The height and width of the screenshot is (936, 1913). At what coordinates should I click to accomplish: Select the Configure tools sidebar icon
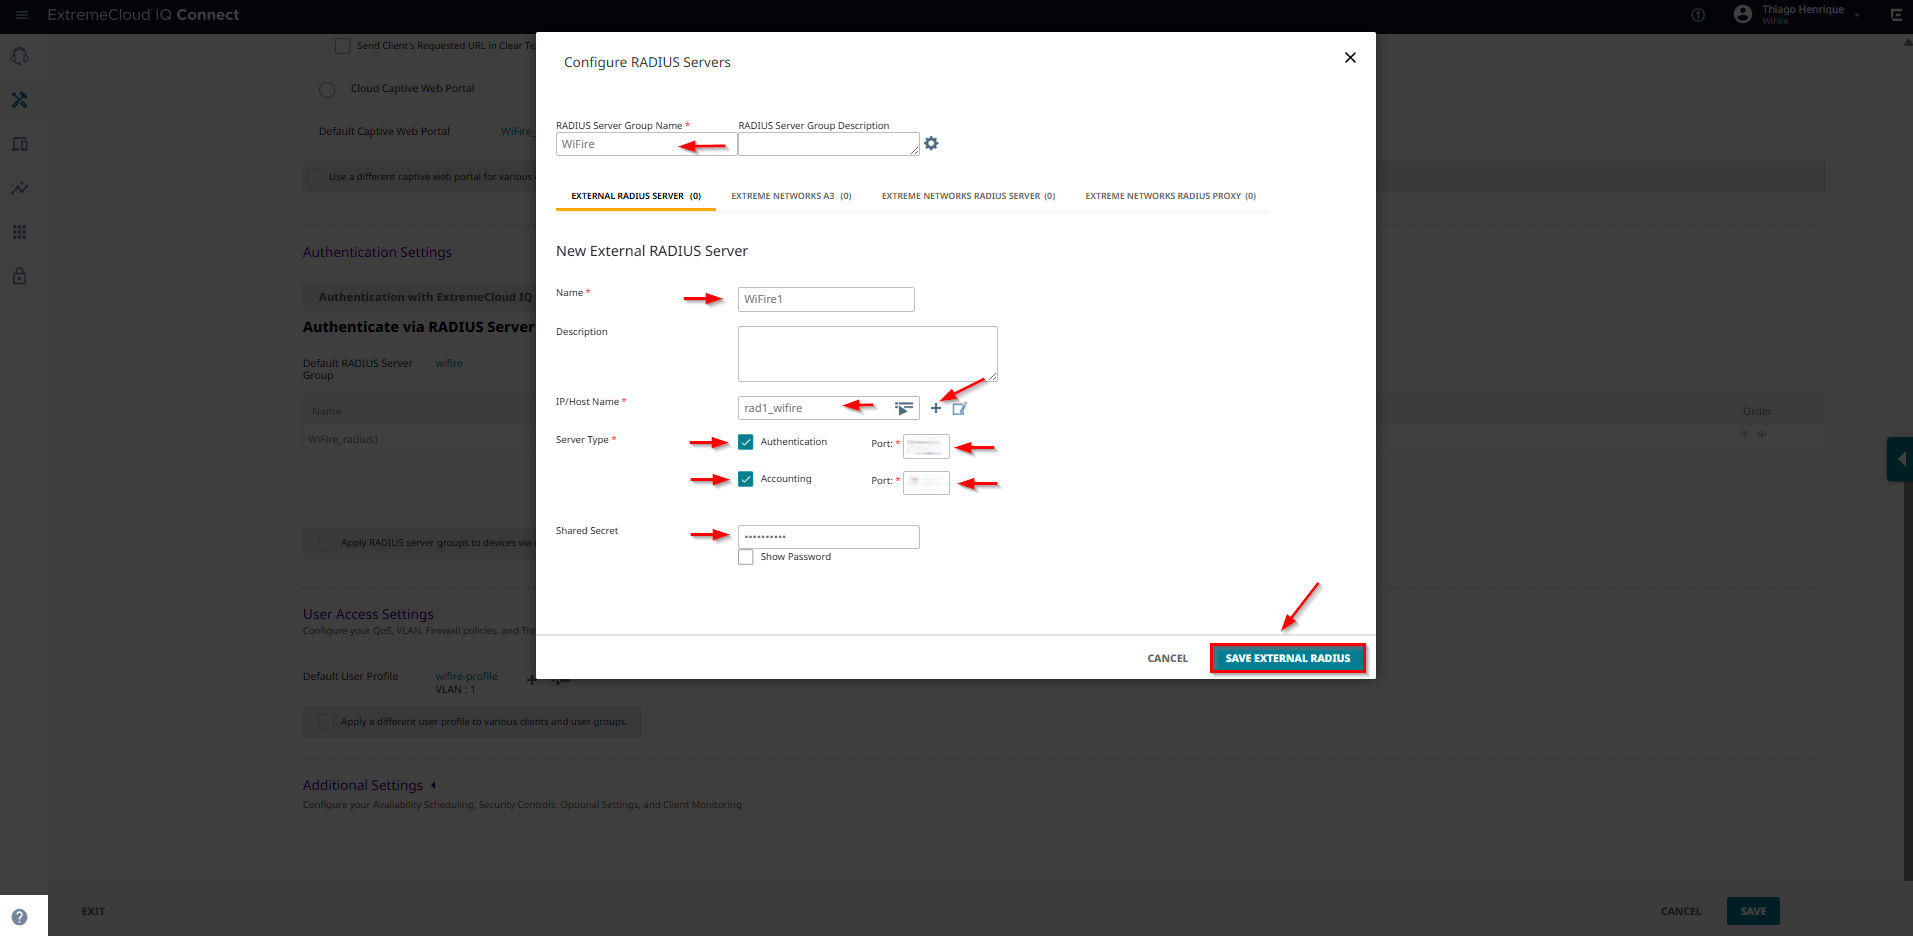[x=19, y=100]
